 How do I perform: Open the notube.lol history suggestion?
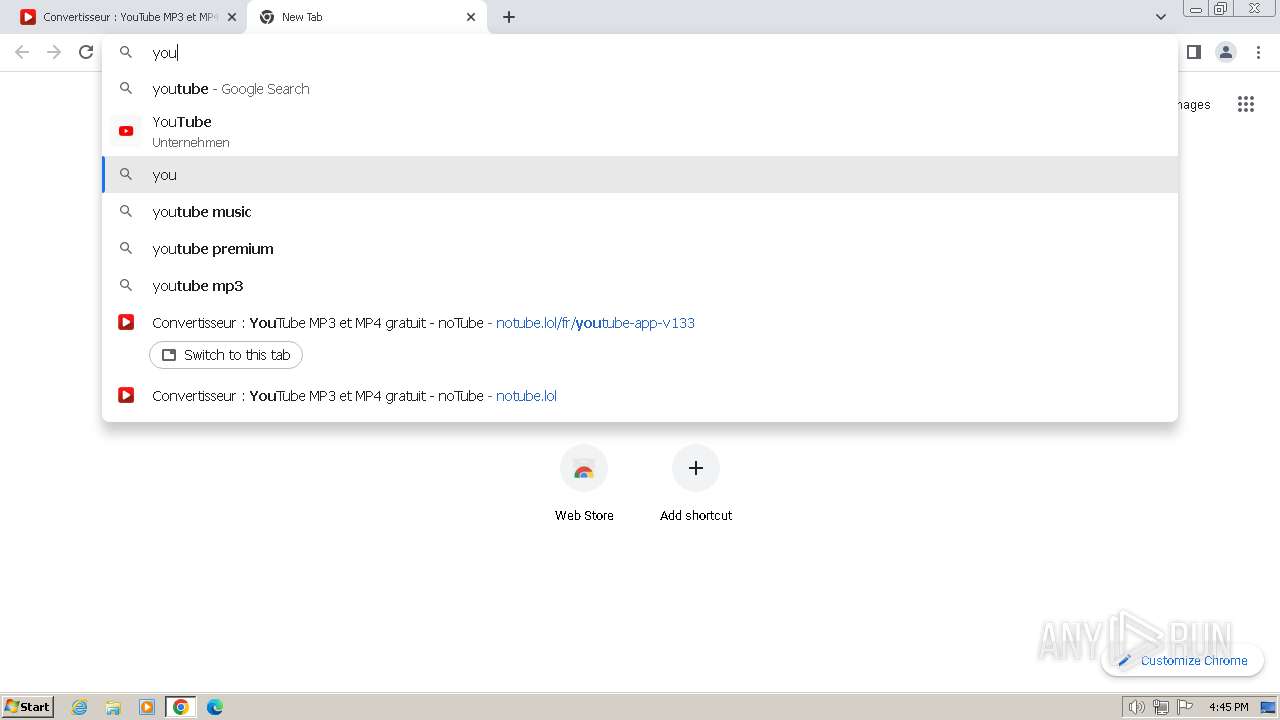click(640, 396)
